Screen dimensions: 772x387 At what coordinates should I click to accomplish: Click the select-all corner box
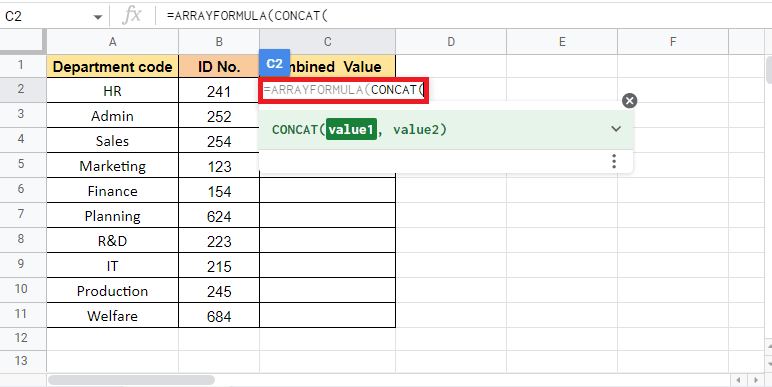[x=23, y=42]
